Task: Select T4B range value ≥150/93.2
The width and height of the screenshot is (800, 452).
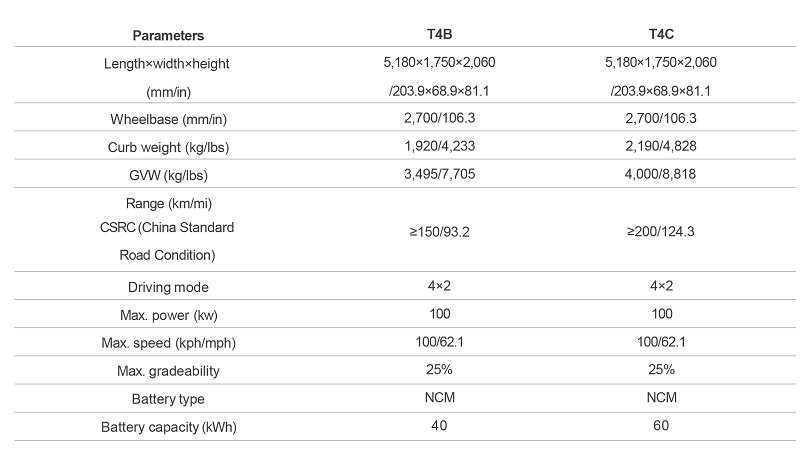Action: click(x=440, y=231)
